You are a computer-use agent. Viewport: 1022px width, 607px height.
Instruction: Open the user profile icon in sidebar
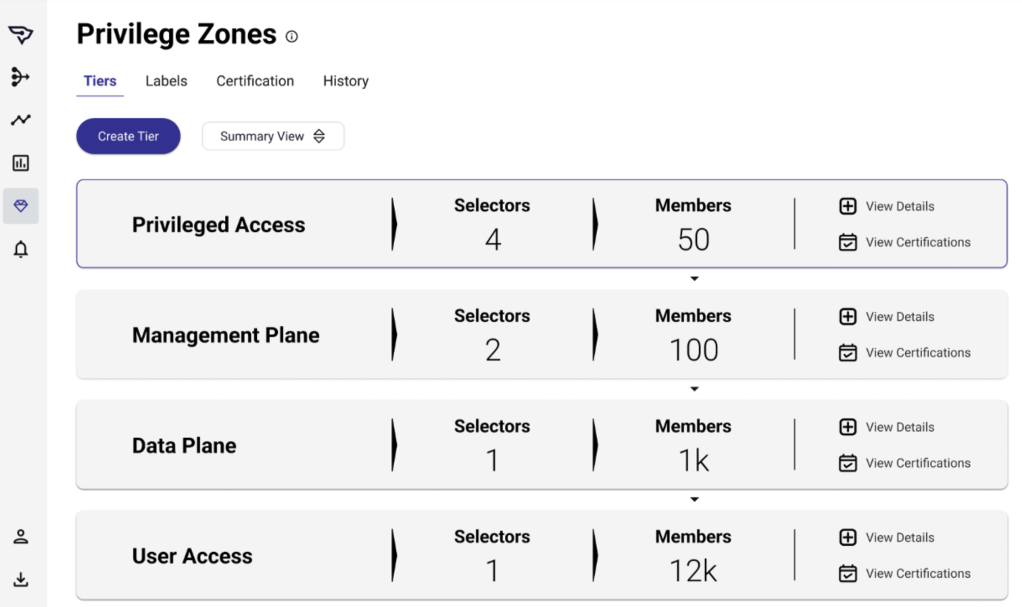(x=20, y=537)
